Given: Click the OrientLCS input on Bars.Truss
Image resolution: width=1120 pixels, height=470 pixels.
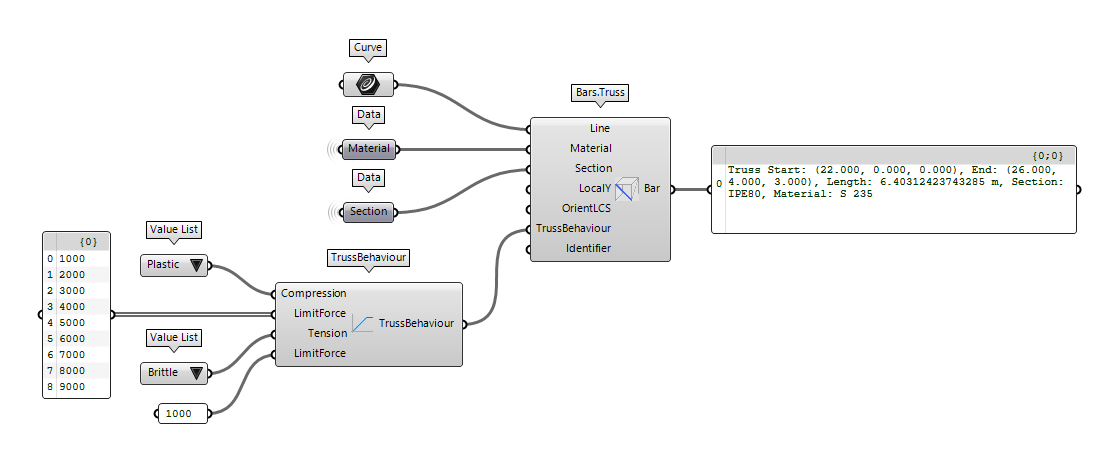Looking at the screenshot, I should point(587,208).
